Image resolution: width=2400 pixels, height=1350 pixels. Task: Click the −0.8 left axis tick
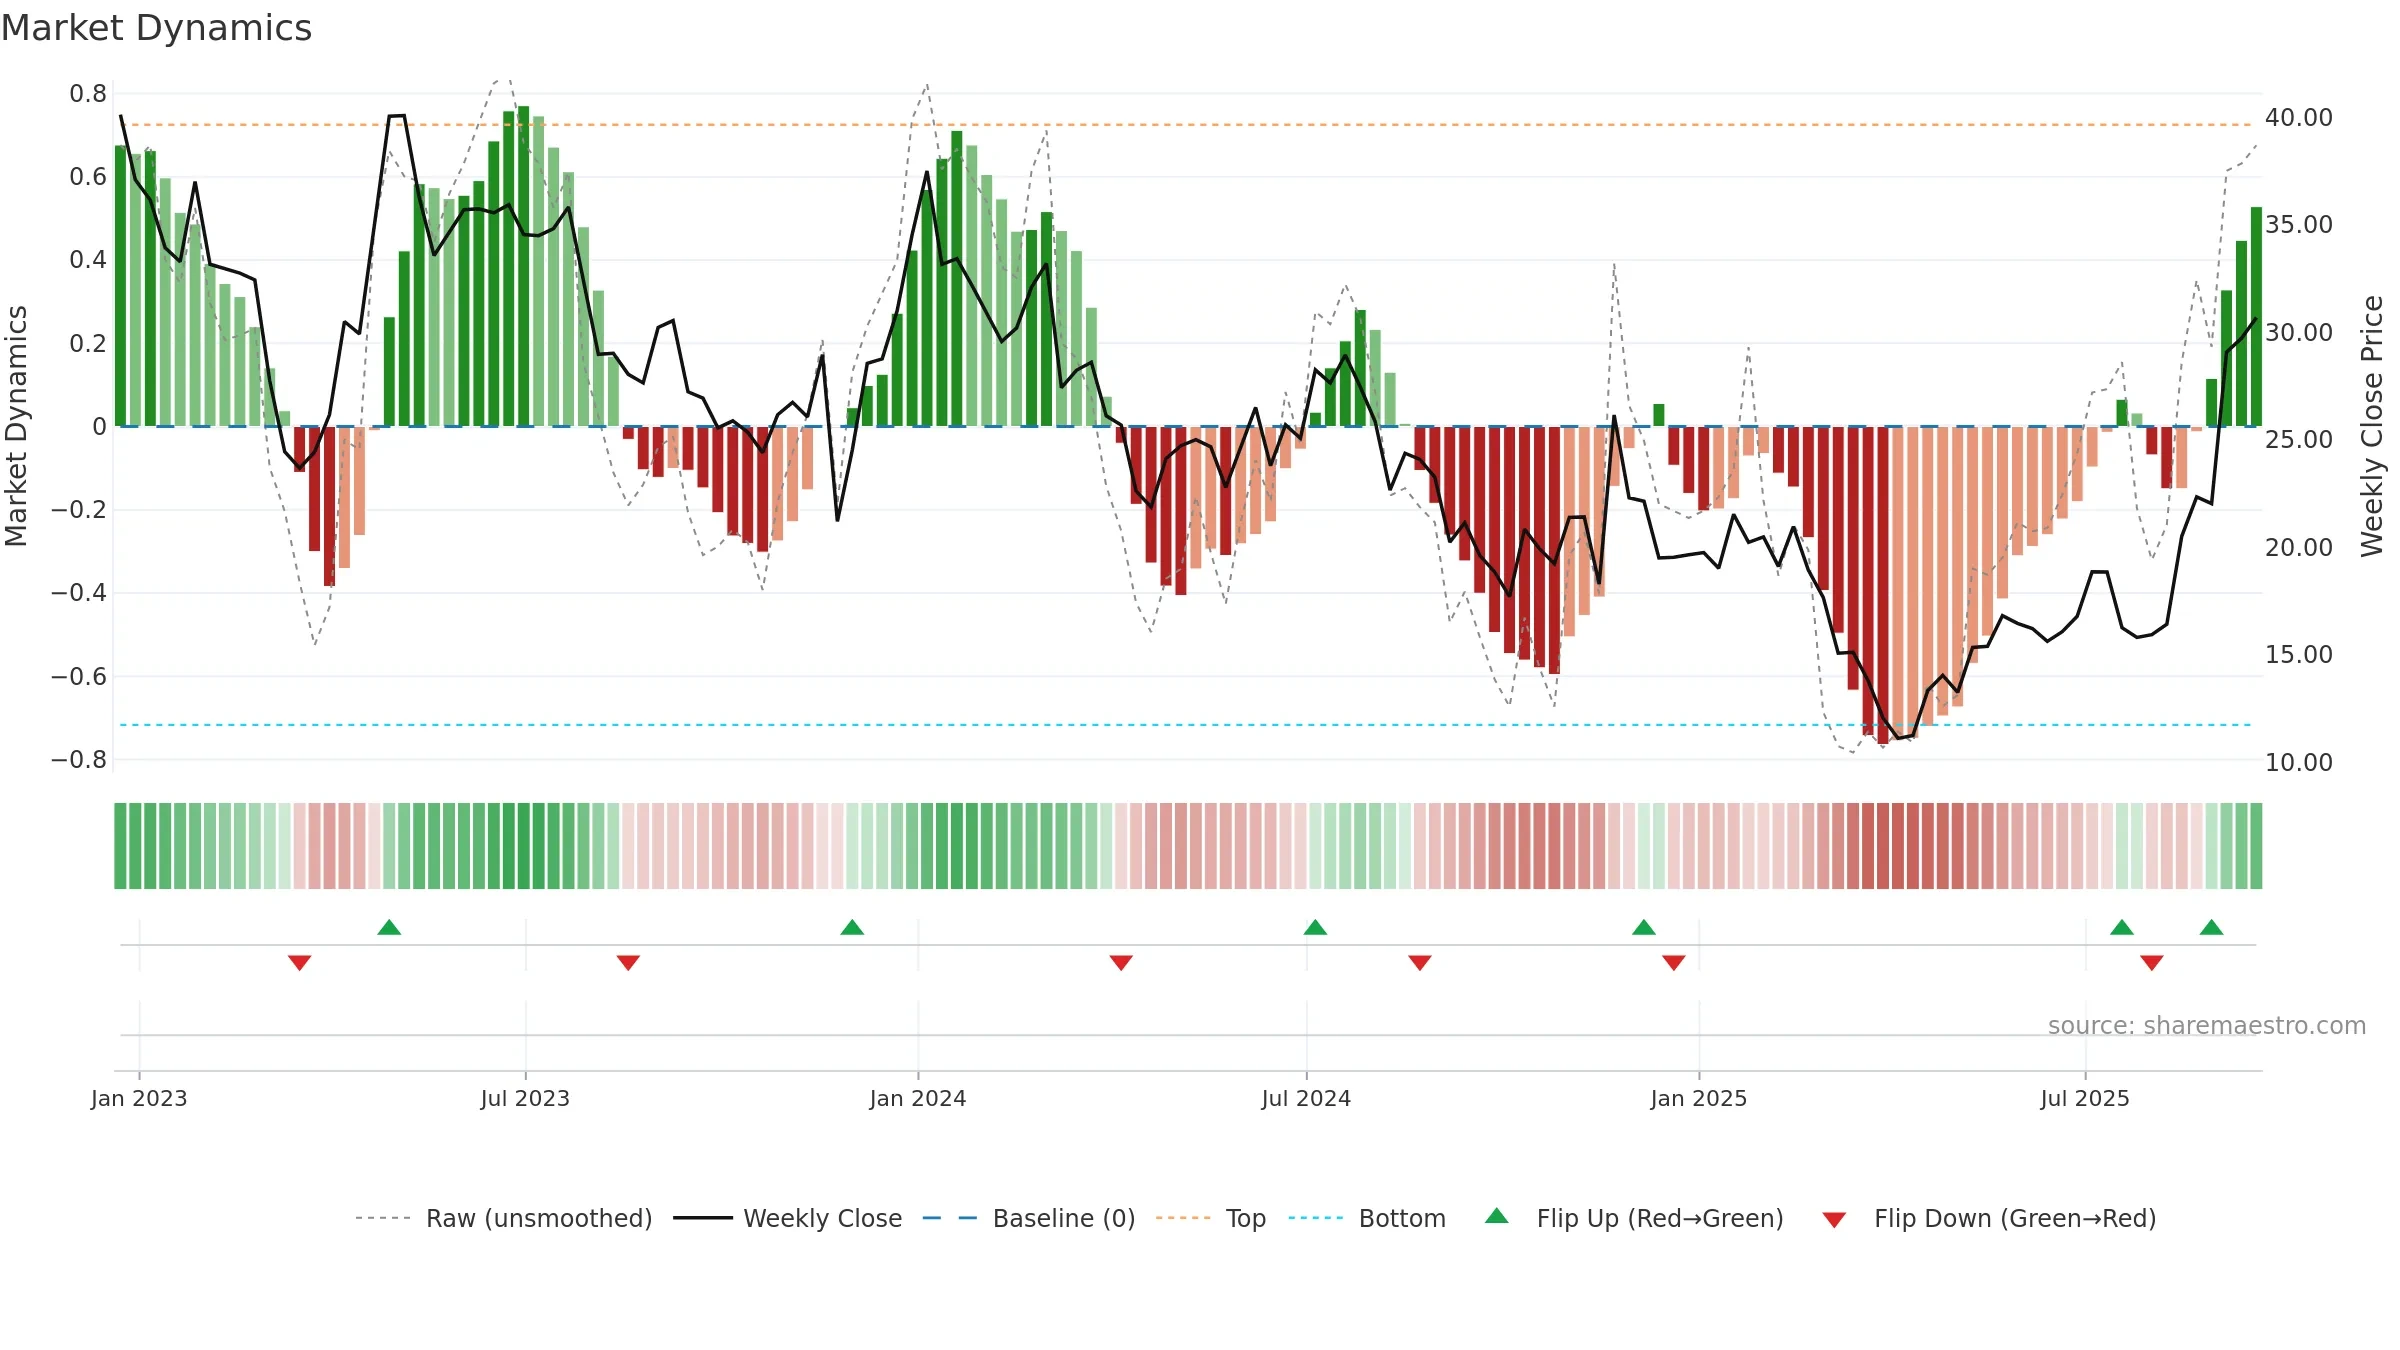(79, 760)
